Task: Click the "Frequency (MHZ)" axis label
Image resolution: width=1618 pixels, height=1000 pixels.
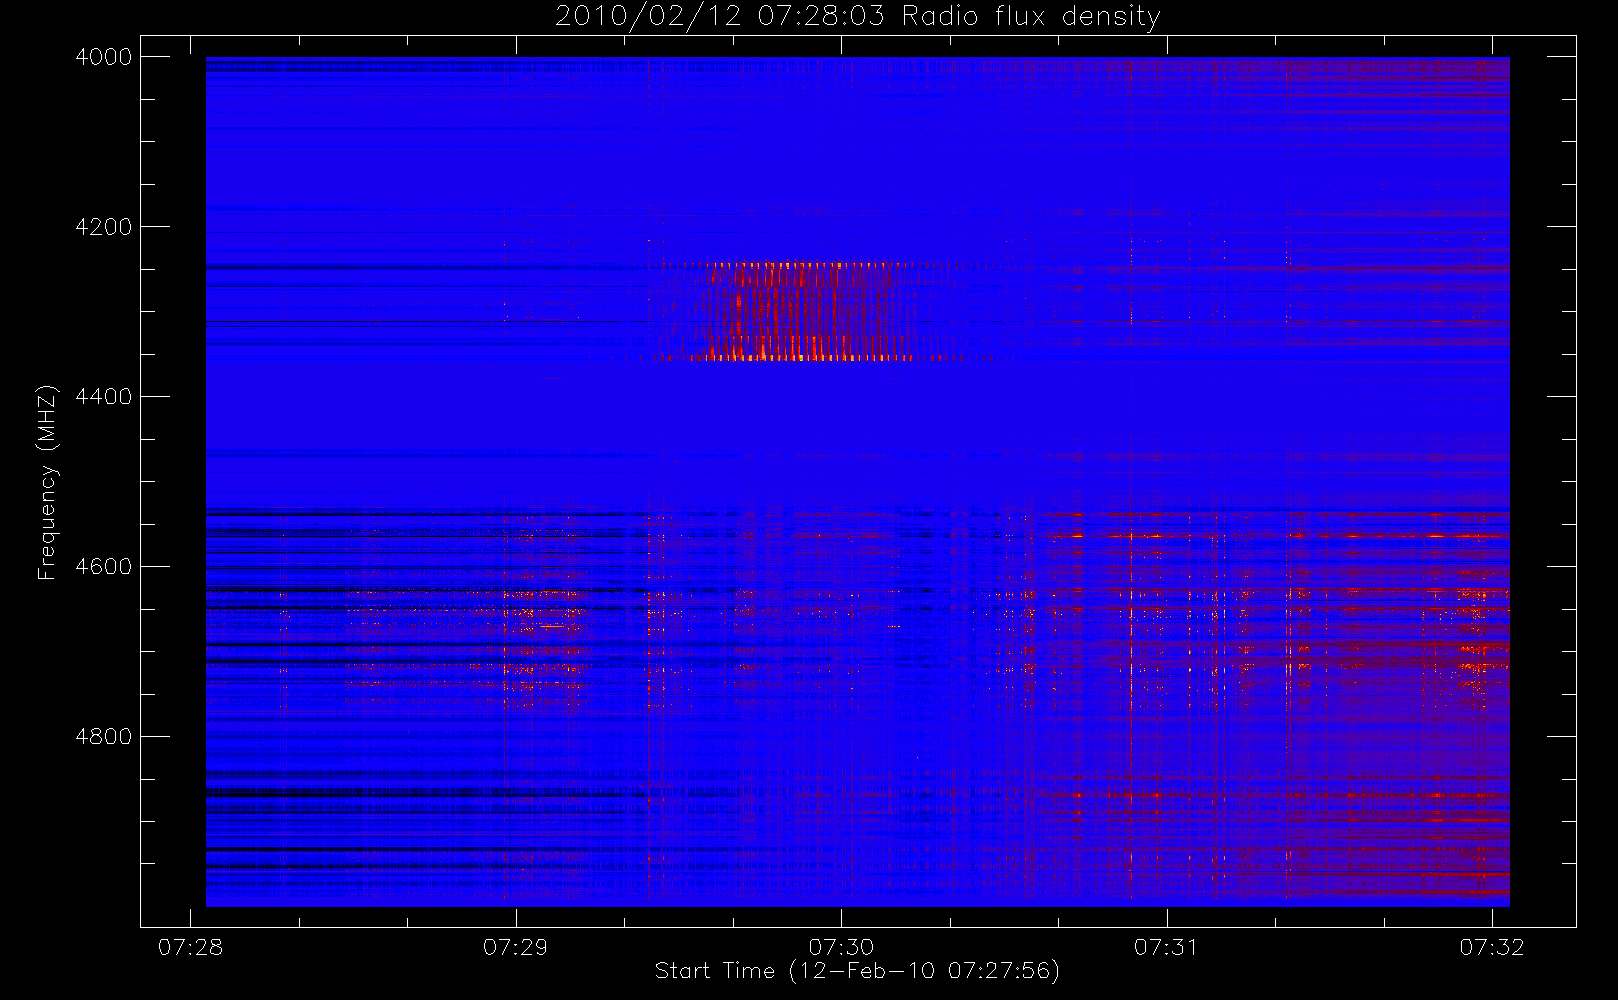Action: pyautogui.click(x=46, y=482)
